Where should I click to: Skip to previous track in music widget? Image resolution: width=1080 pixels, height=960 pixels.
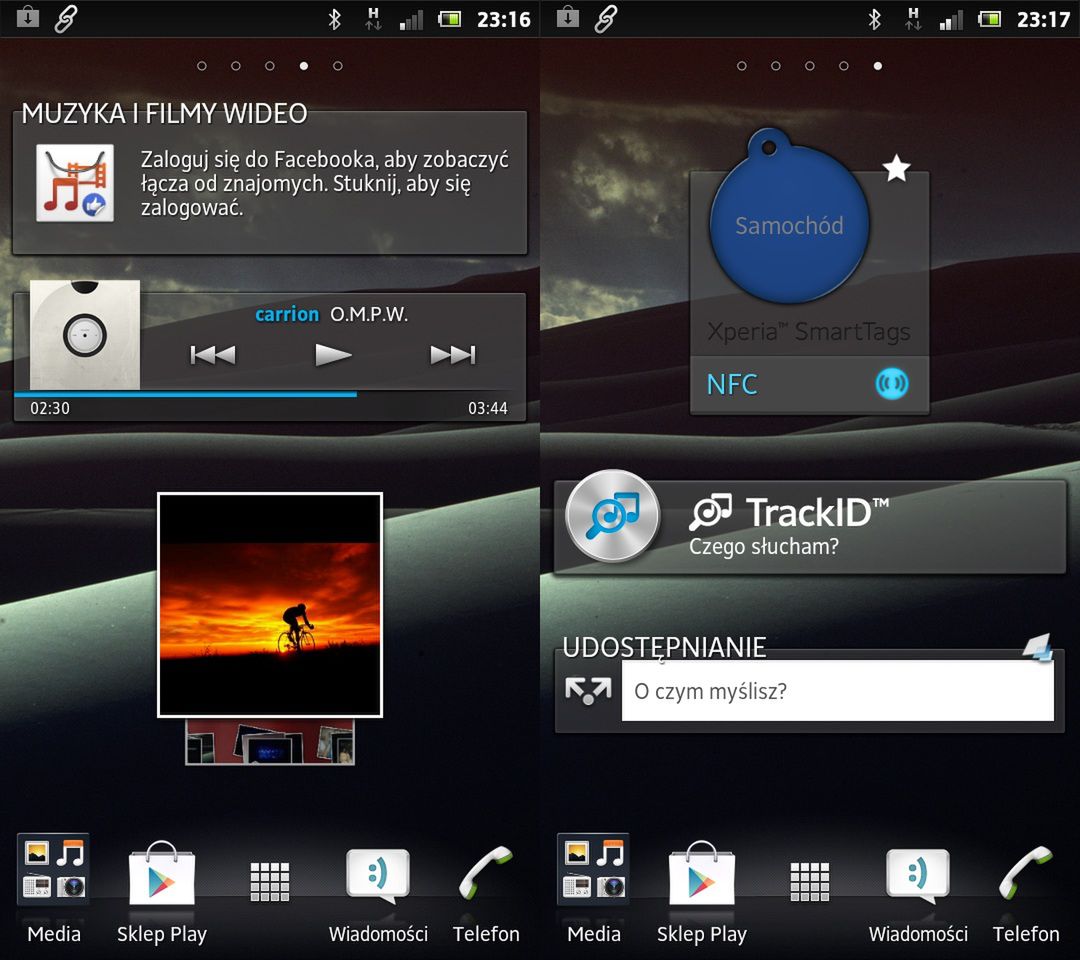click(213, 355)
